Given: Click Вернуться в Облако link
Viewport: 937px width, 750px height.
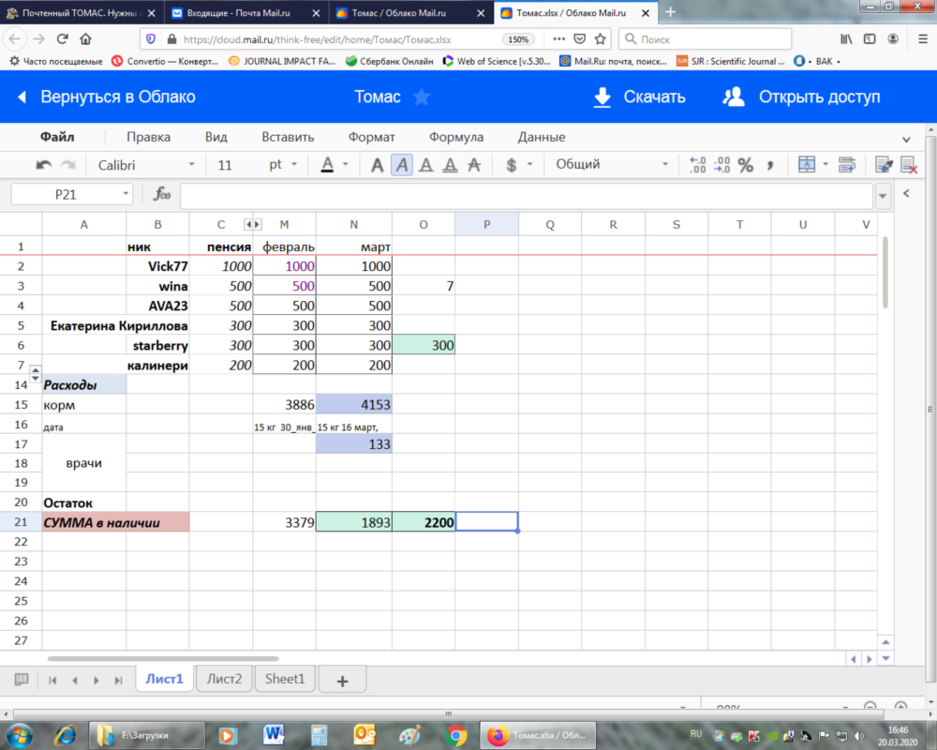Looking at the screenshot, I should tap(106, 97).
